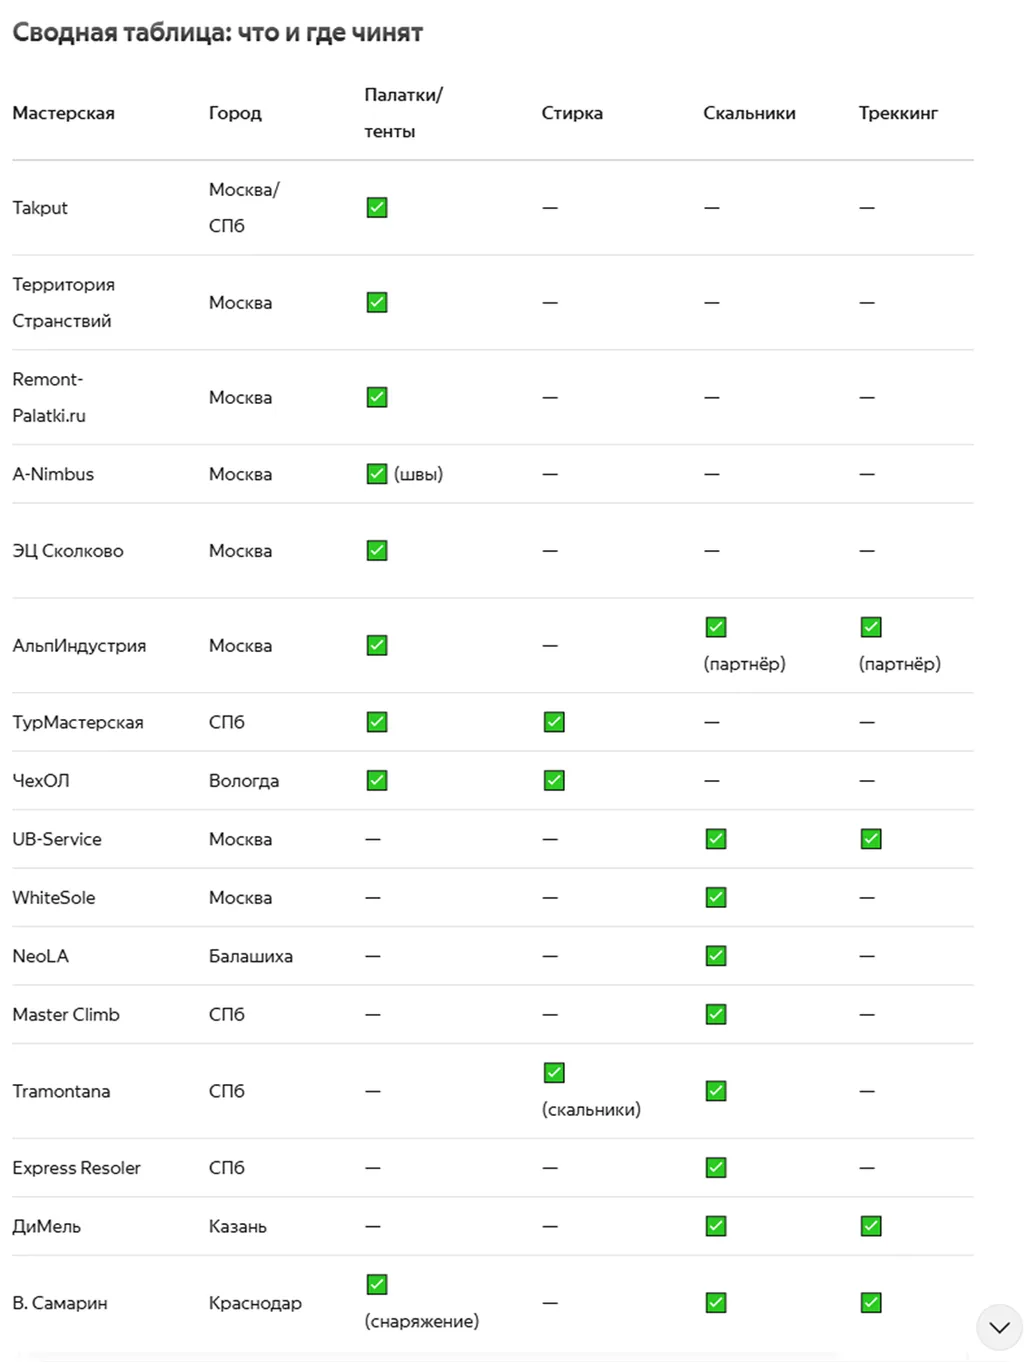Click heading Сводная таблица: что и где чинят
This screenshot has height=1362, width=1024.
(217, 33)
